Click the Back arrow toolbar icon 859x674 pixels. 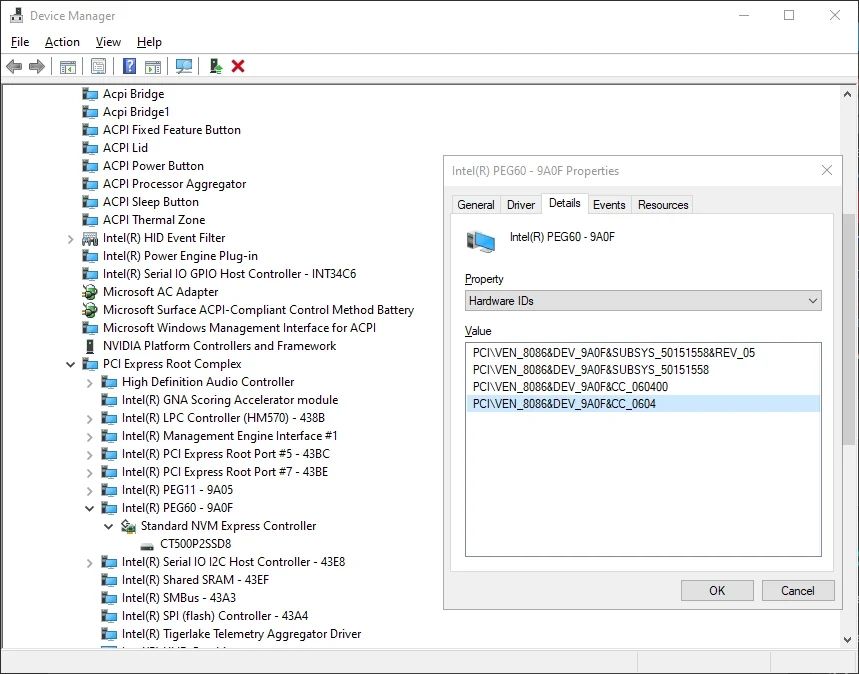[x=14, y=66]
